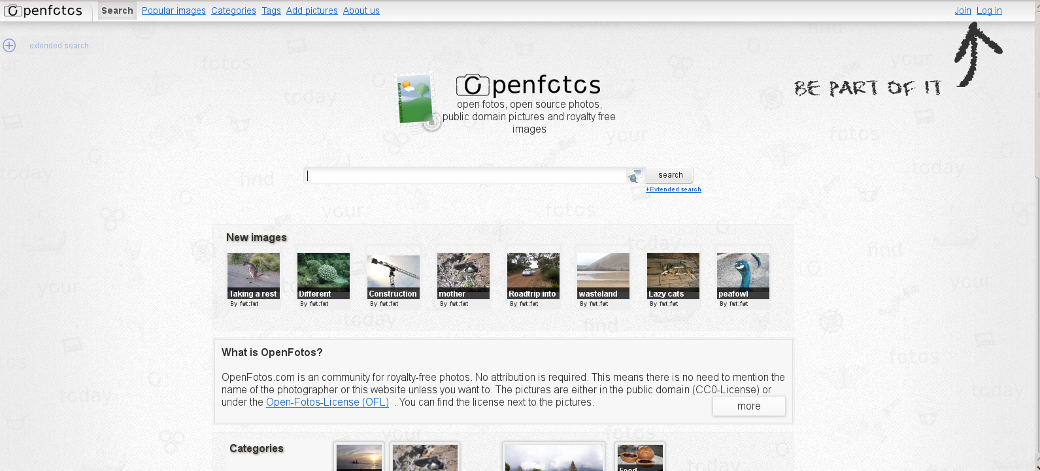Click the postage stamp icon beside the title

417,101
